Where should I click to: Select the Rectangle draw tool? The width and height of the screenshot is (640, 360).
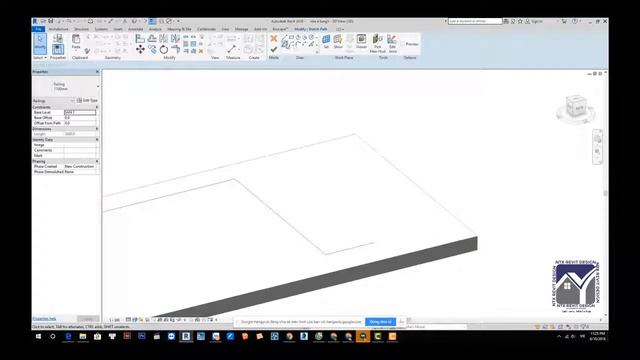[291, 37]
